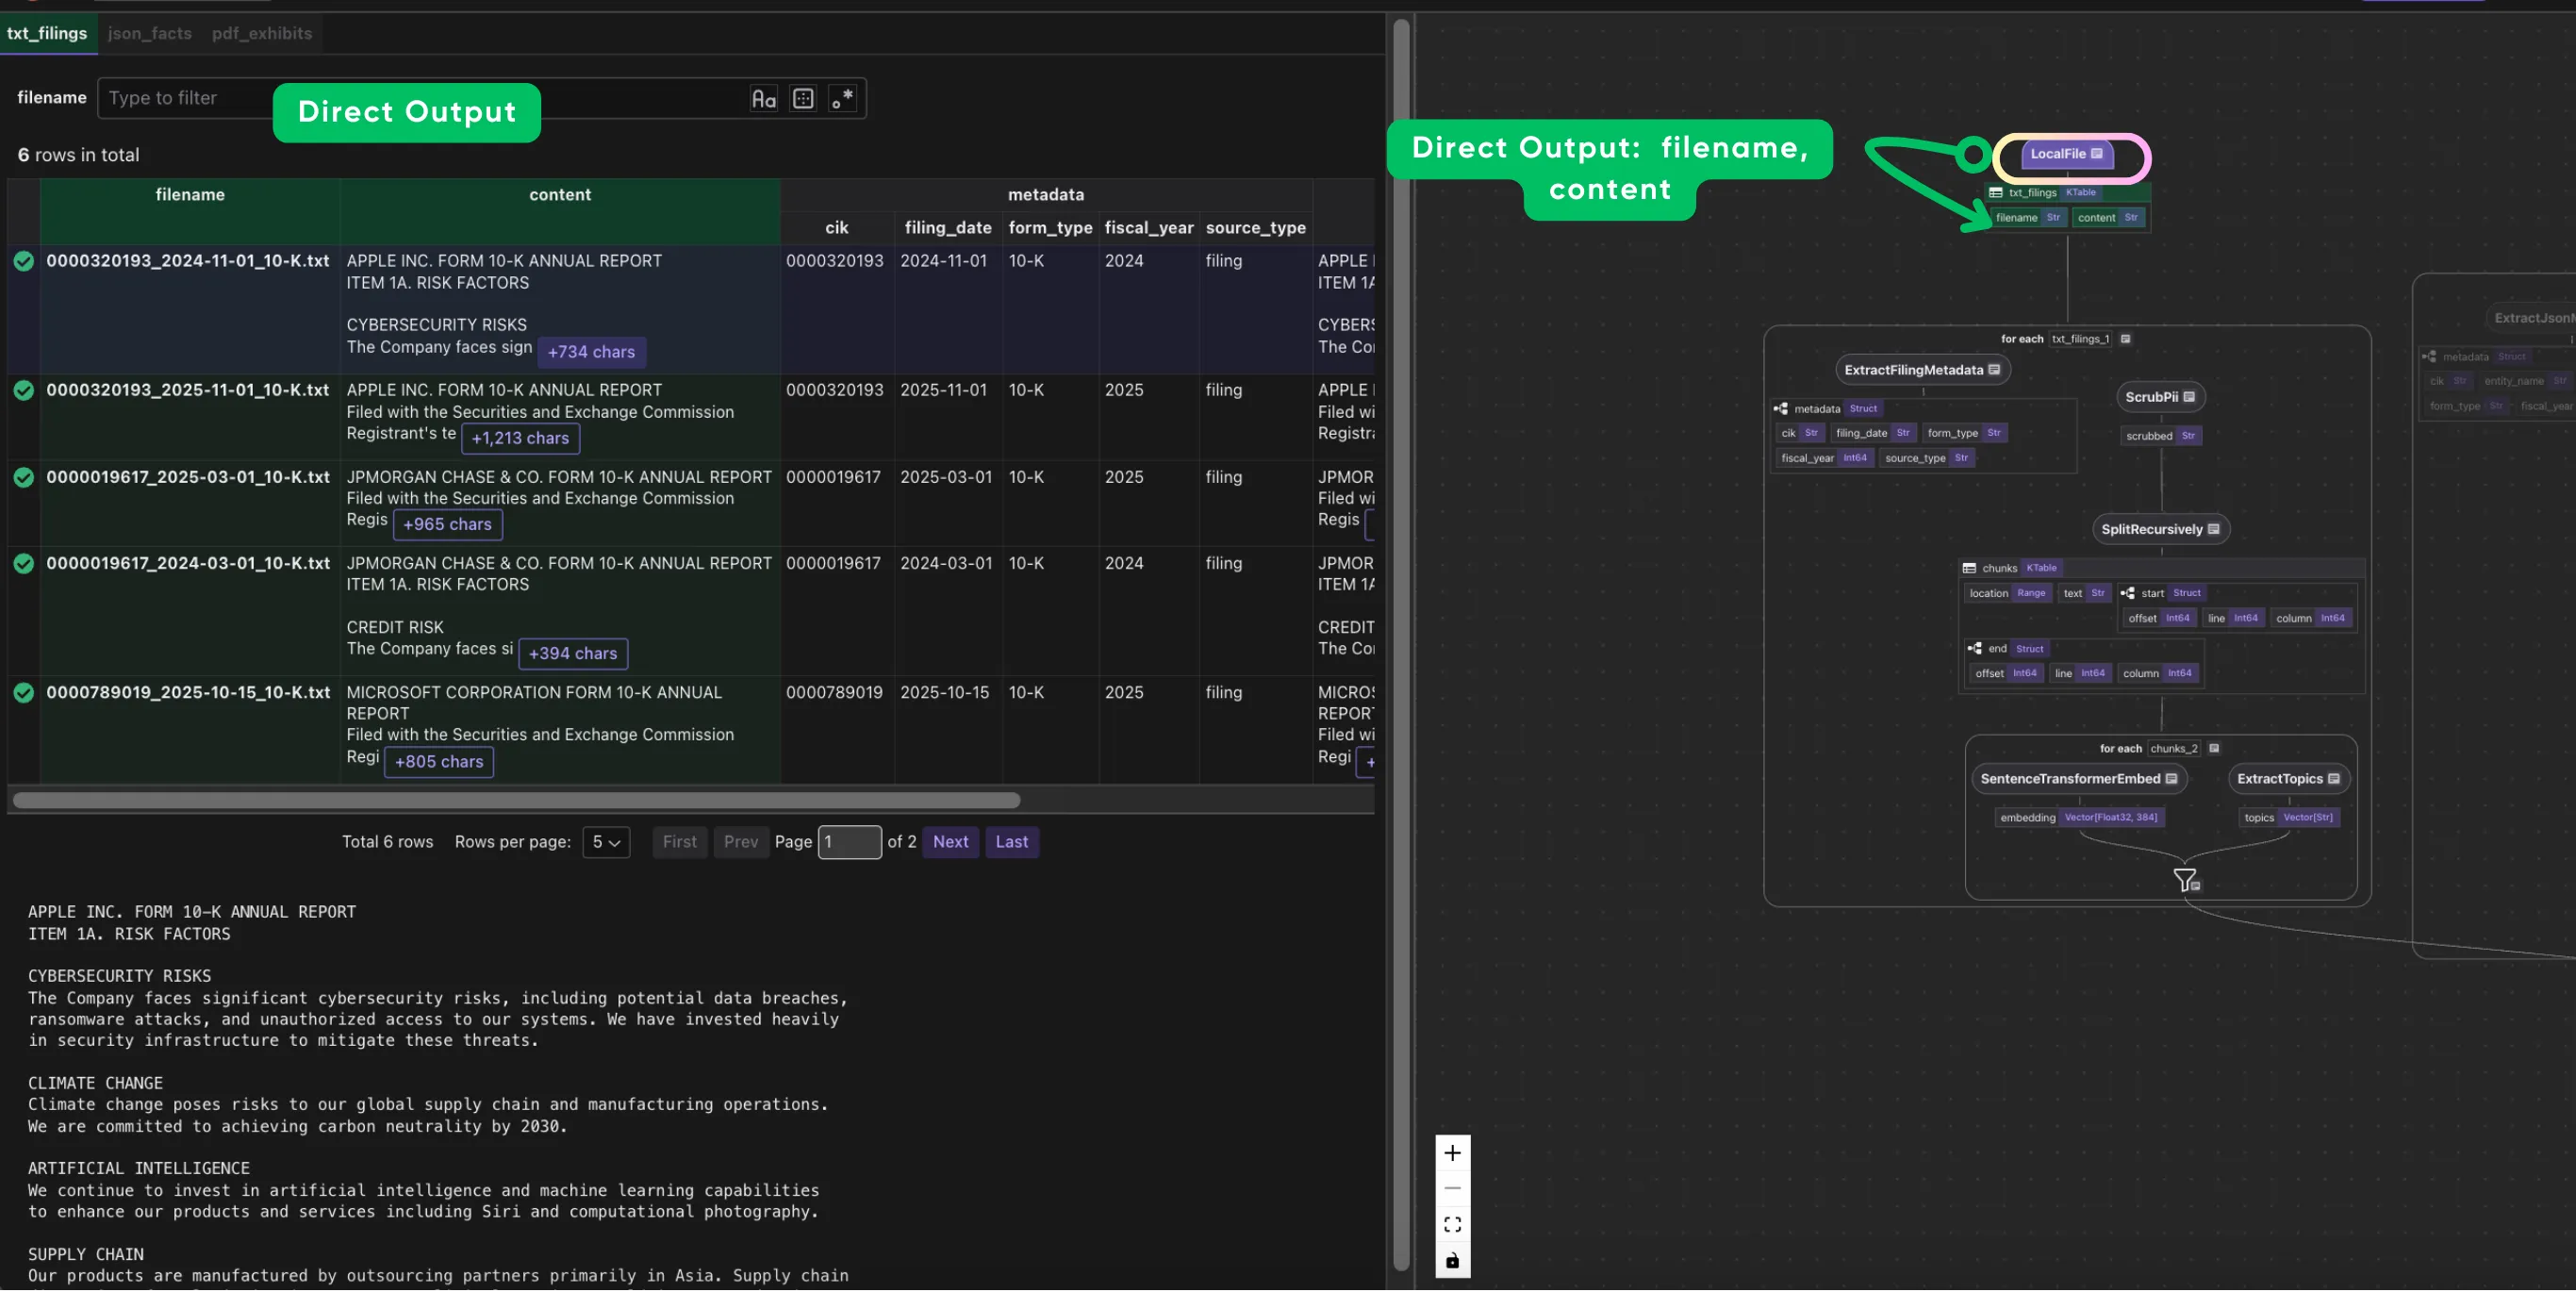This screenshot has width=2576, height=1292.
Task: Click the First page button
Action: pos(680,843)
